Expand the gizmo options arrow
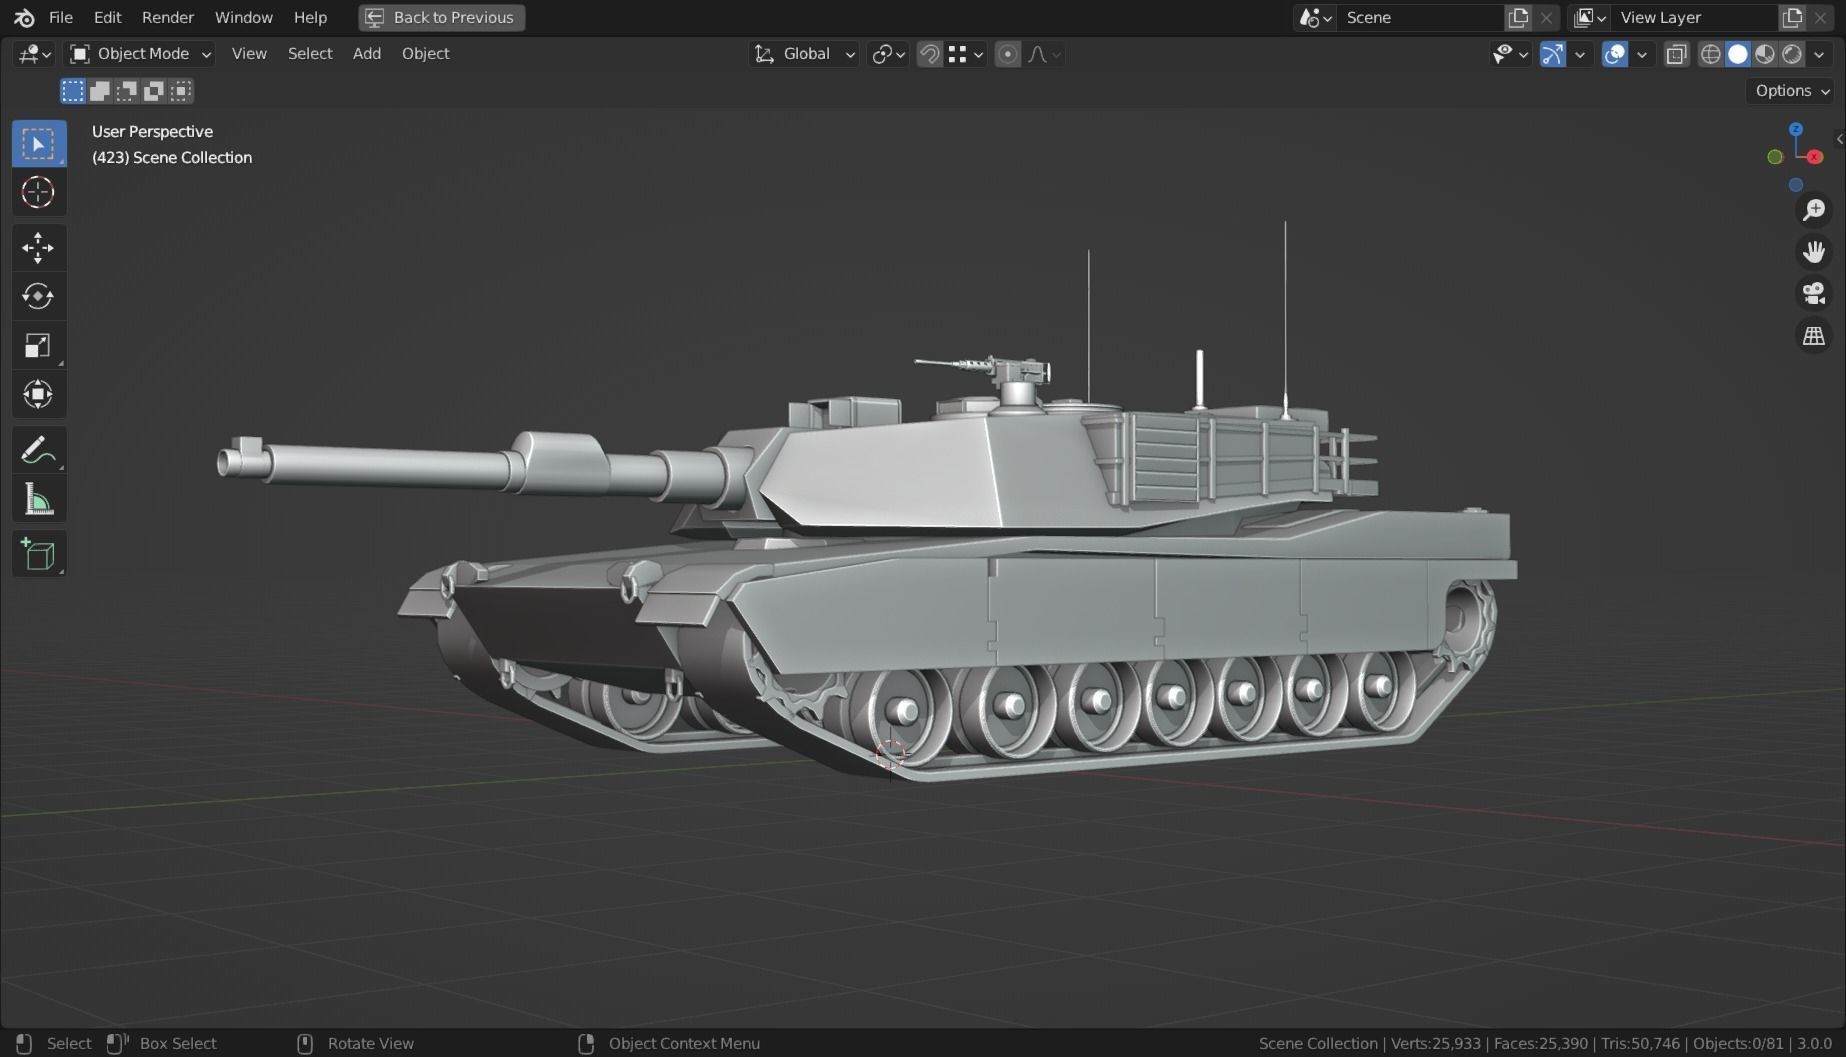This screenshot has width=1846, height=1057. coord(1580,54)
